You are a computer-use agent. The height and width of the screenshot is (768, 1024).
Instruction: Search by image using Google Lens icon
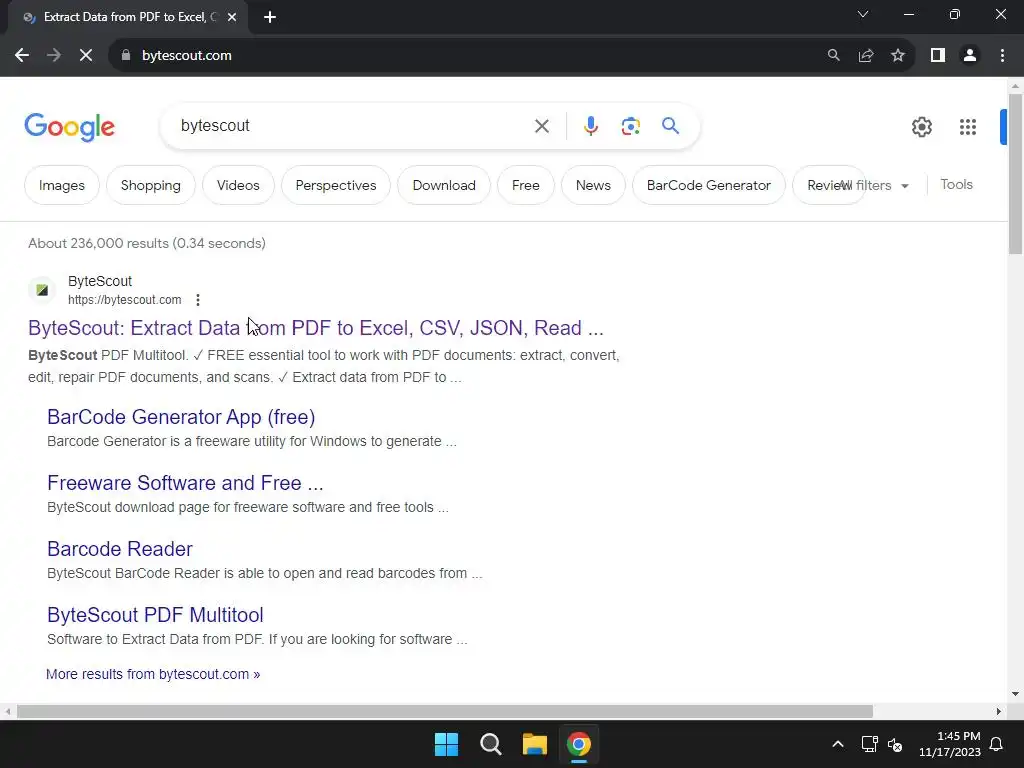click(x=630, y=126)
